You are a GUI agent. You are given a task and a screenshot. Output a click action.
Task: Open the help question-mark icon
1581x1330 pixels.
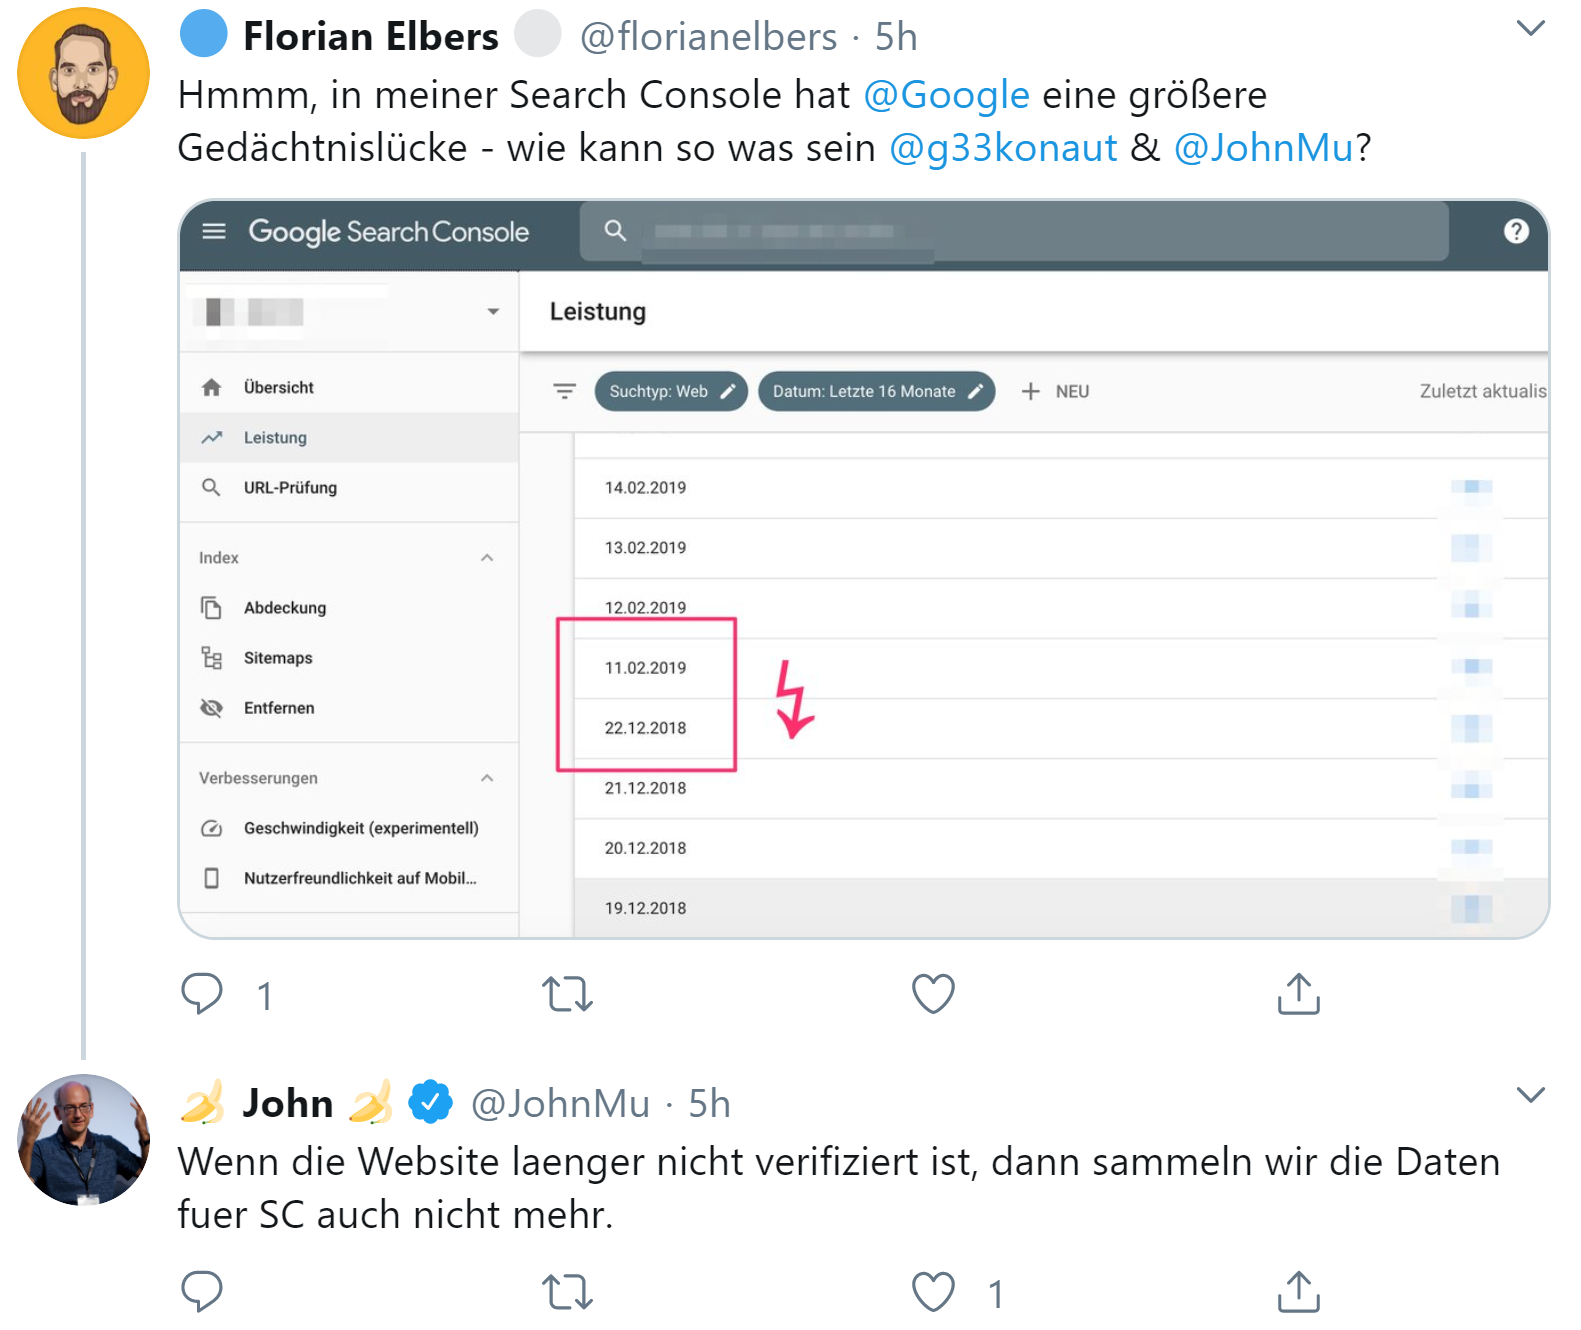coord(1516,231)
